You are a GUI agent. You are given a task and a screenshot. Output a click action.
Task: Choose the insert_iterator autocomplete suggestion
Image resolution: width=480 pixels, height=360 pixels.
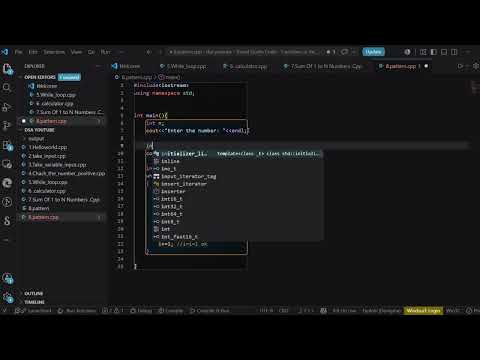point(237,184)
